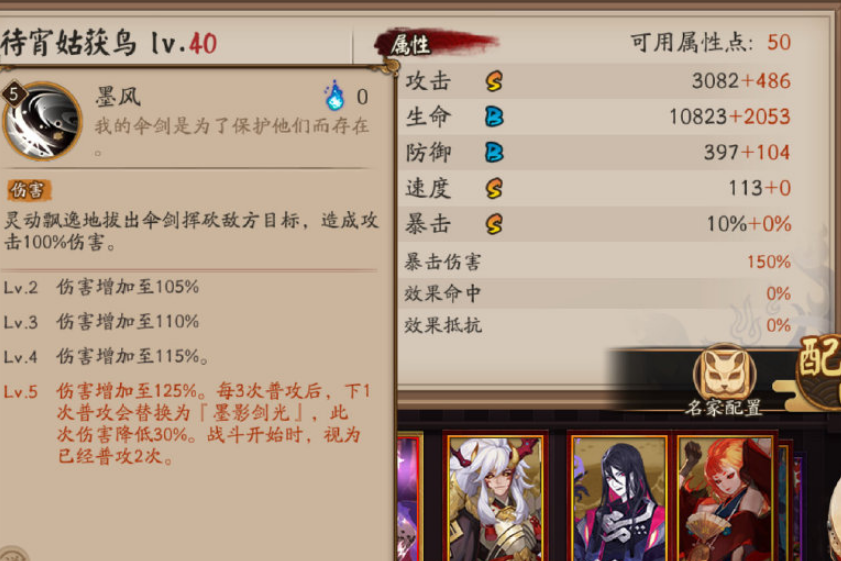The height and width of the screenshot is (561, 841).
Task: Click the attack S rank badge
Action: (494, 82)
